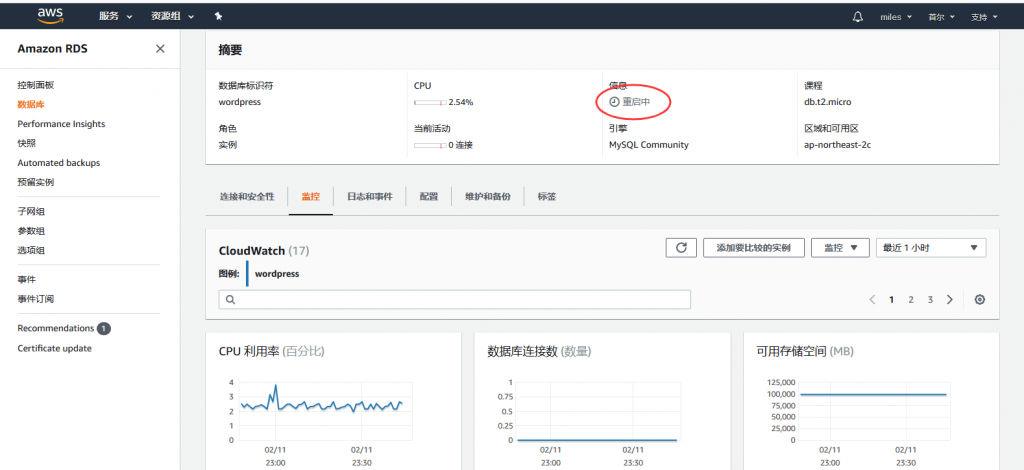This screenshot has height=470, width=1024.
Task: Open the notifications bell icon
Action: pyautogui.click(x=858, y=17)
